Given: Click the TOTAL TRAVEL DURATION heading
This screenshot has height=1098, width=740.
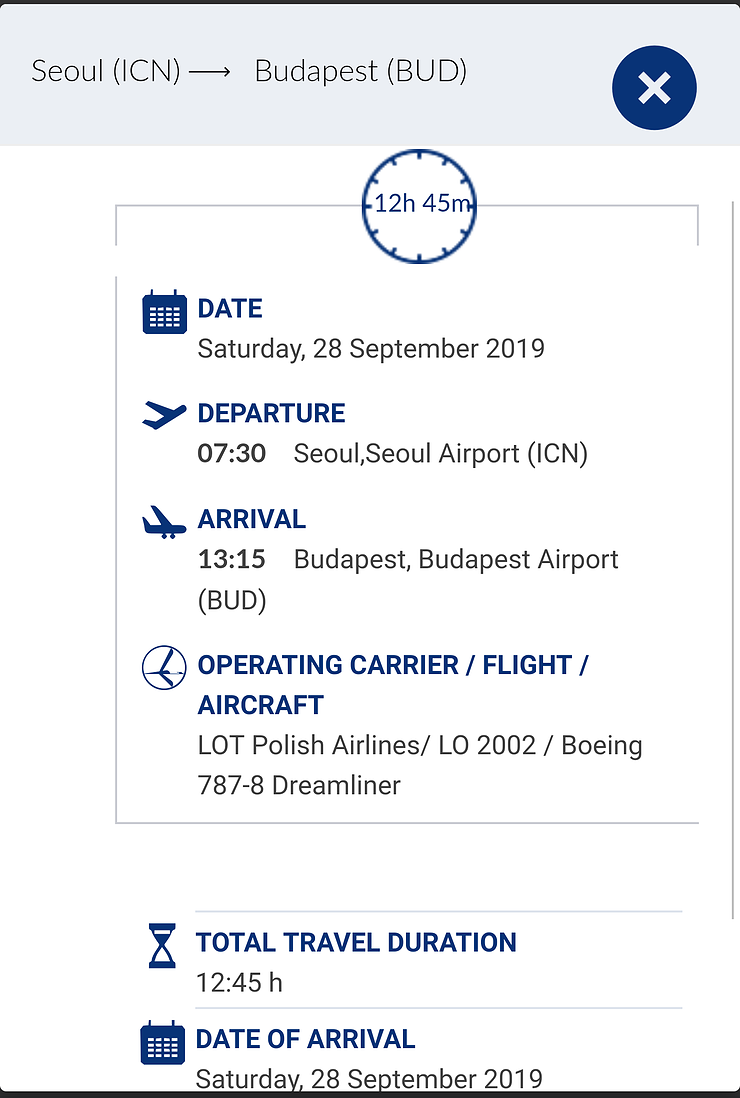Looking at the screenshot, I should tap(356, 943).
